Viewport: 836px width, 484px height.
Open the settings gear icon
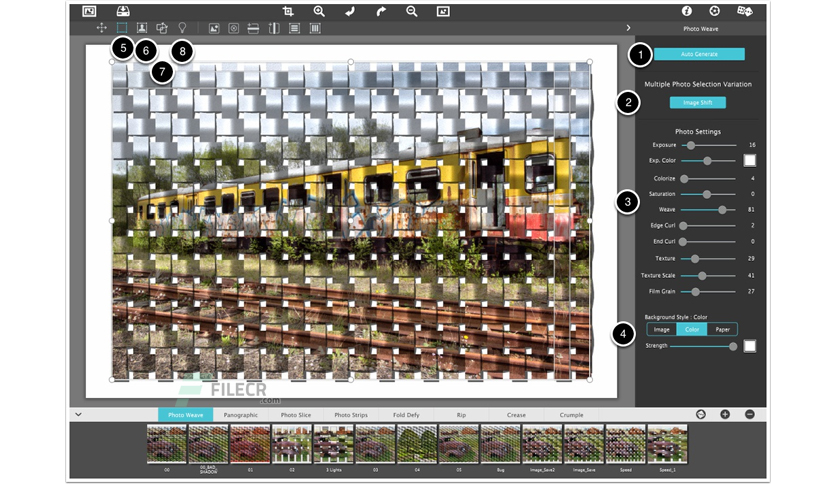coord(714,11)
